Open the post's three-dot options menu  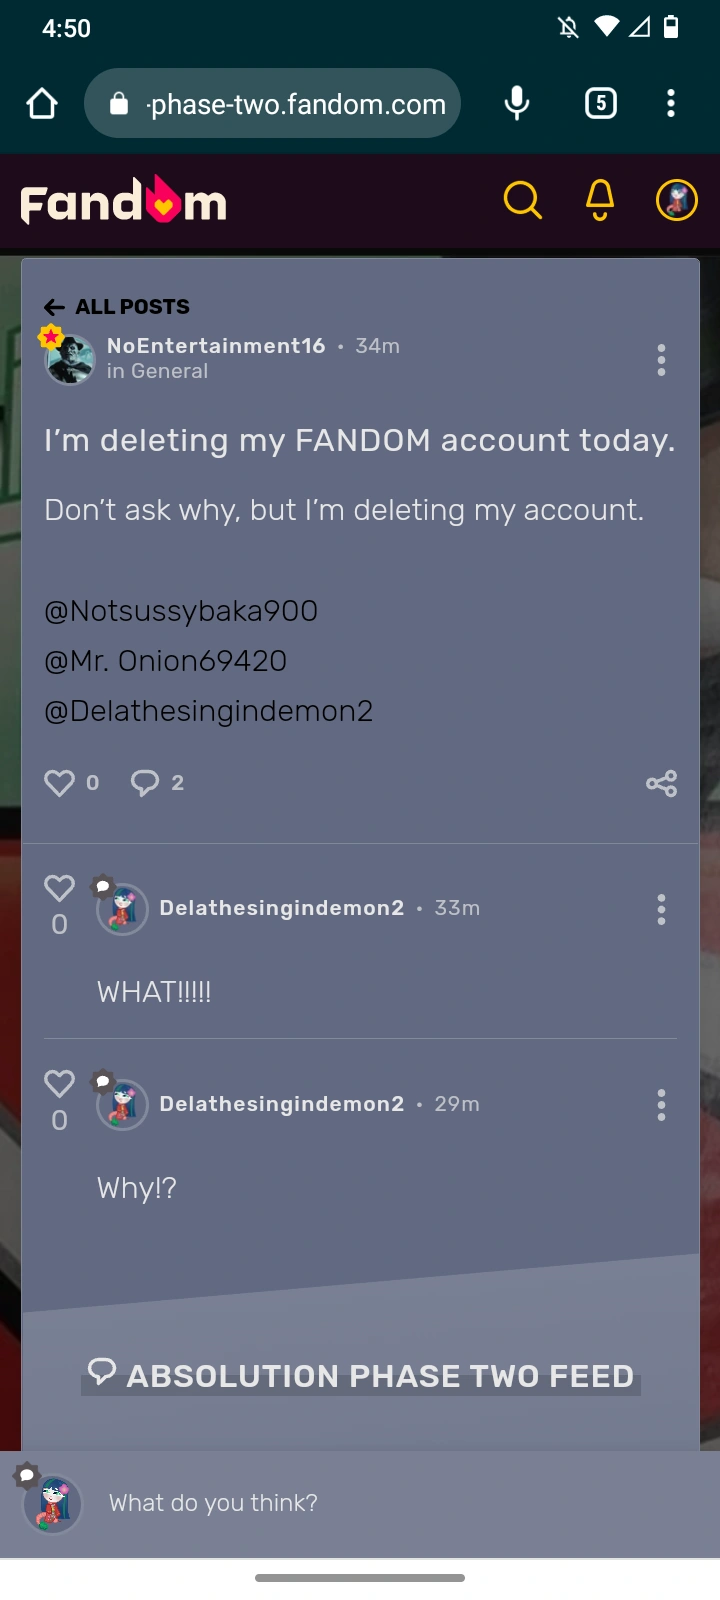click(x=661, y=360)
